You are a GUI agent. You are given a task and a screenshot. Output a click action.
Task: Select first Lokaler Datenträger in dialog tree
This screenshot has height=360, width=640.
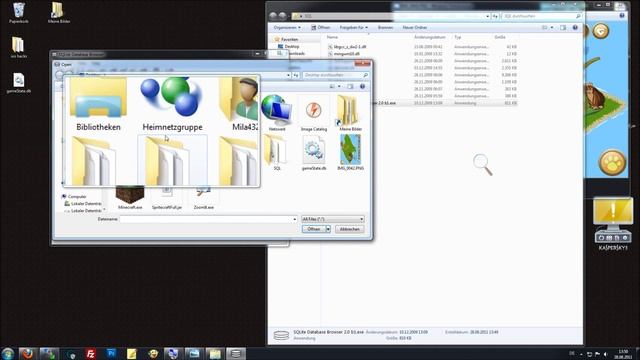(83, 203)
